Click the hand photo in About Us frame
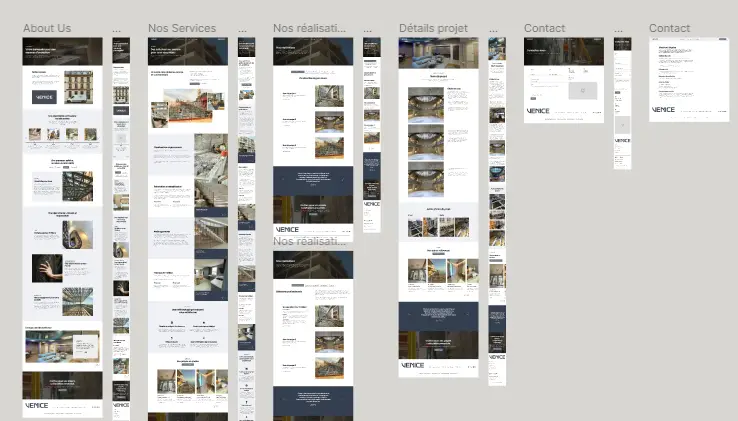The height and width of the screenshot is (421, 738). coord(47,268)
